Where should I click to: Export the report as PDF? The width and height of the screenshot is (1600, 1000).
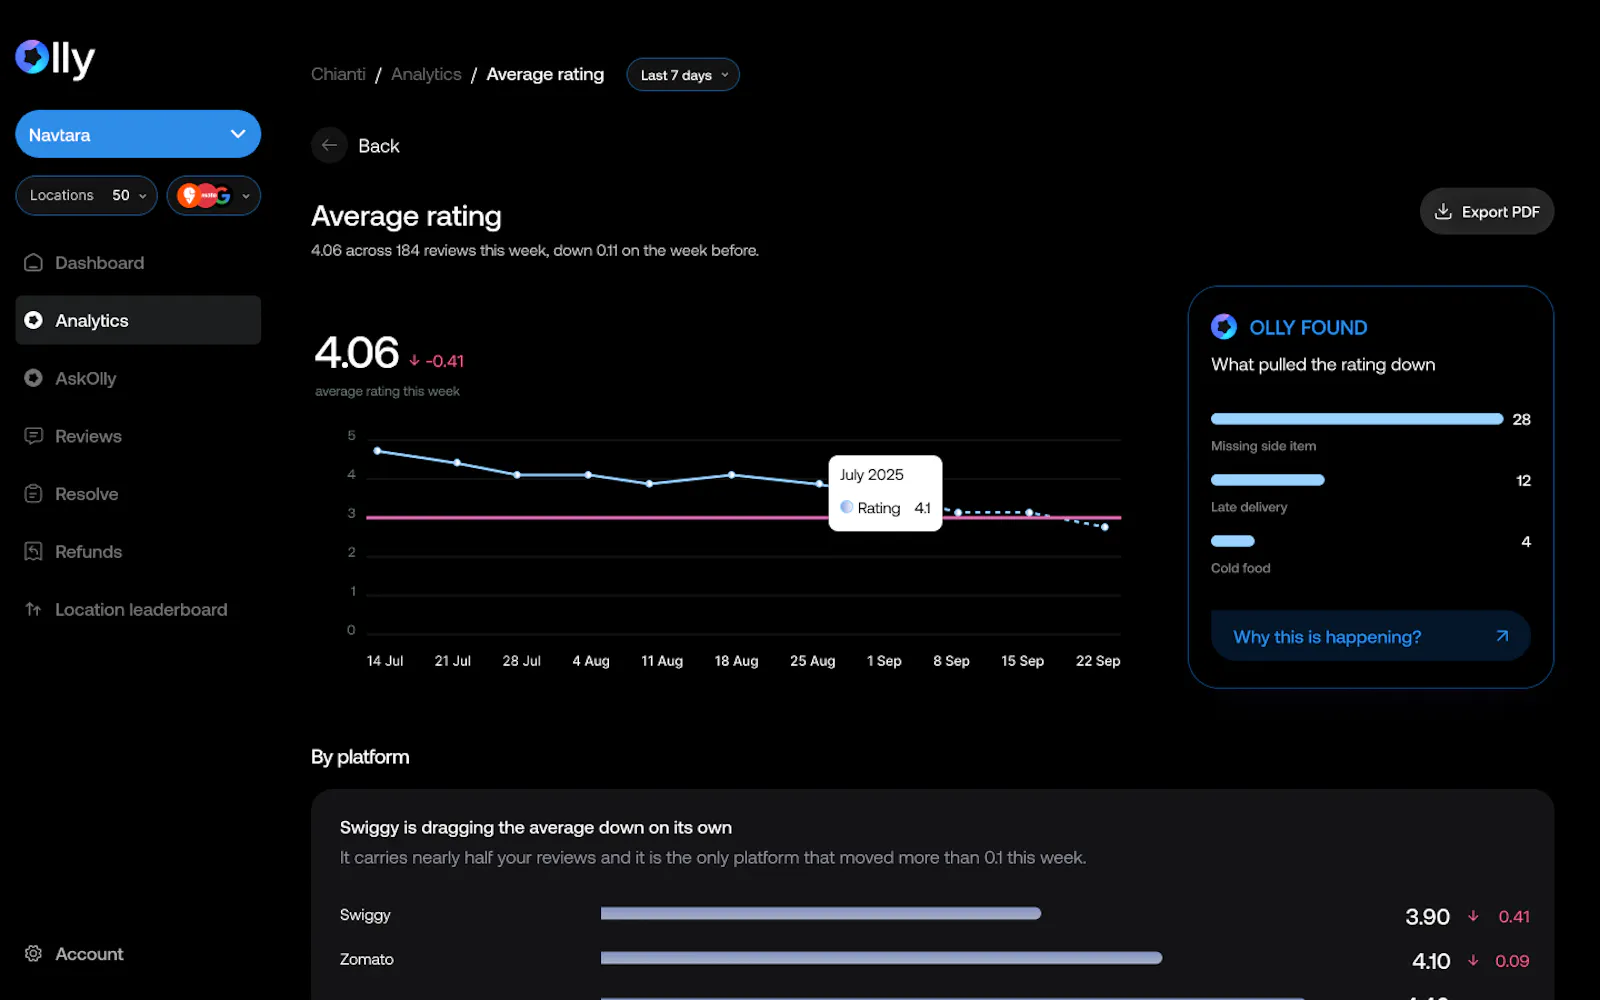pos(1487,212)
